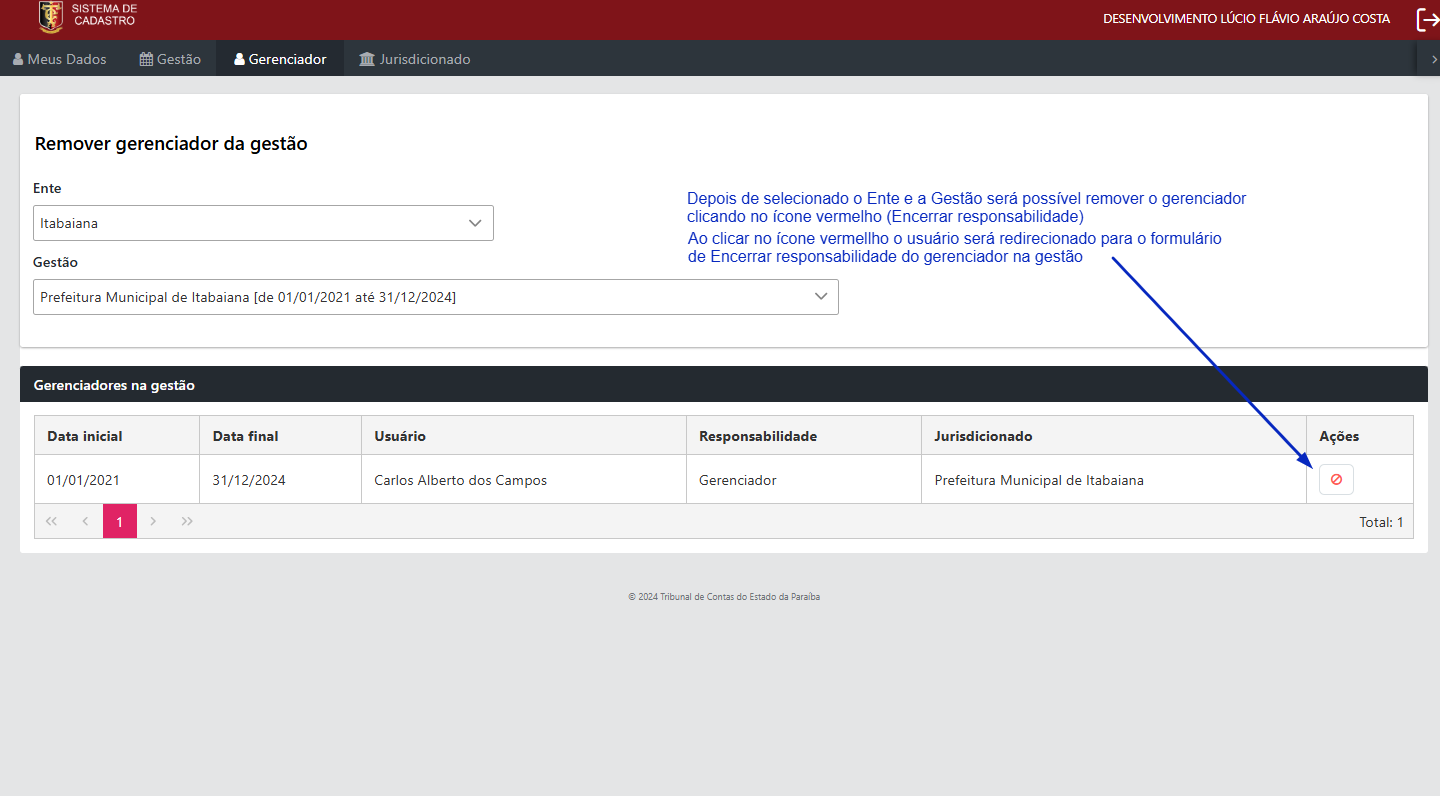Click the Usuário column header
Screen dimensions: 1440x796
tap(524, 436)
